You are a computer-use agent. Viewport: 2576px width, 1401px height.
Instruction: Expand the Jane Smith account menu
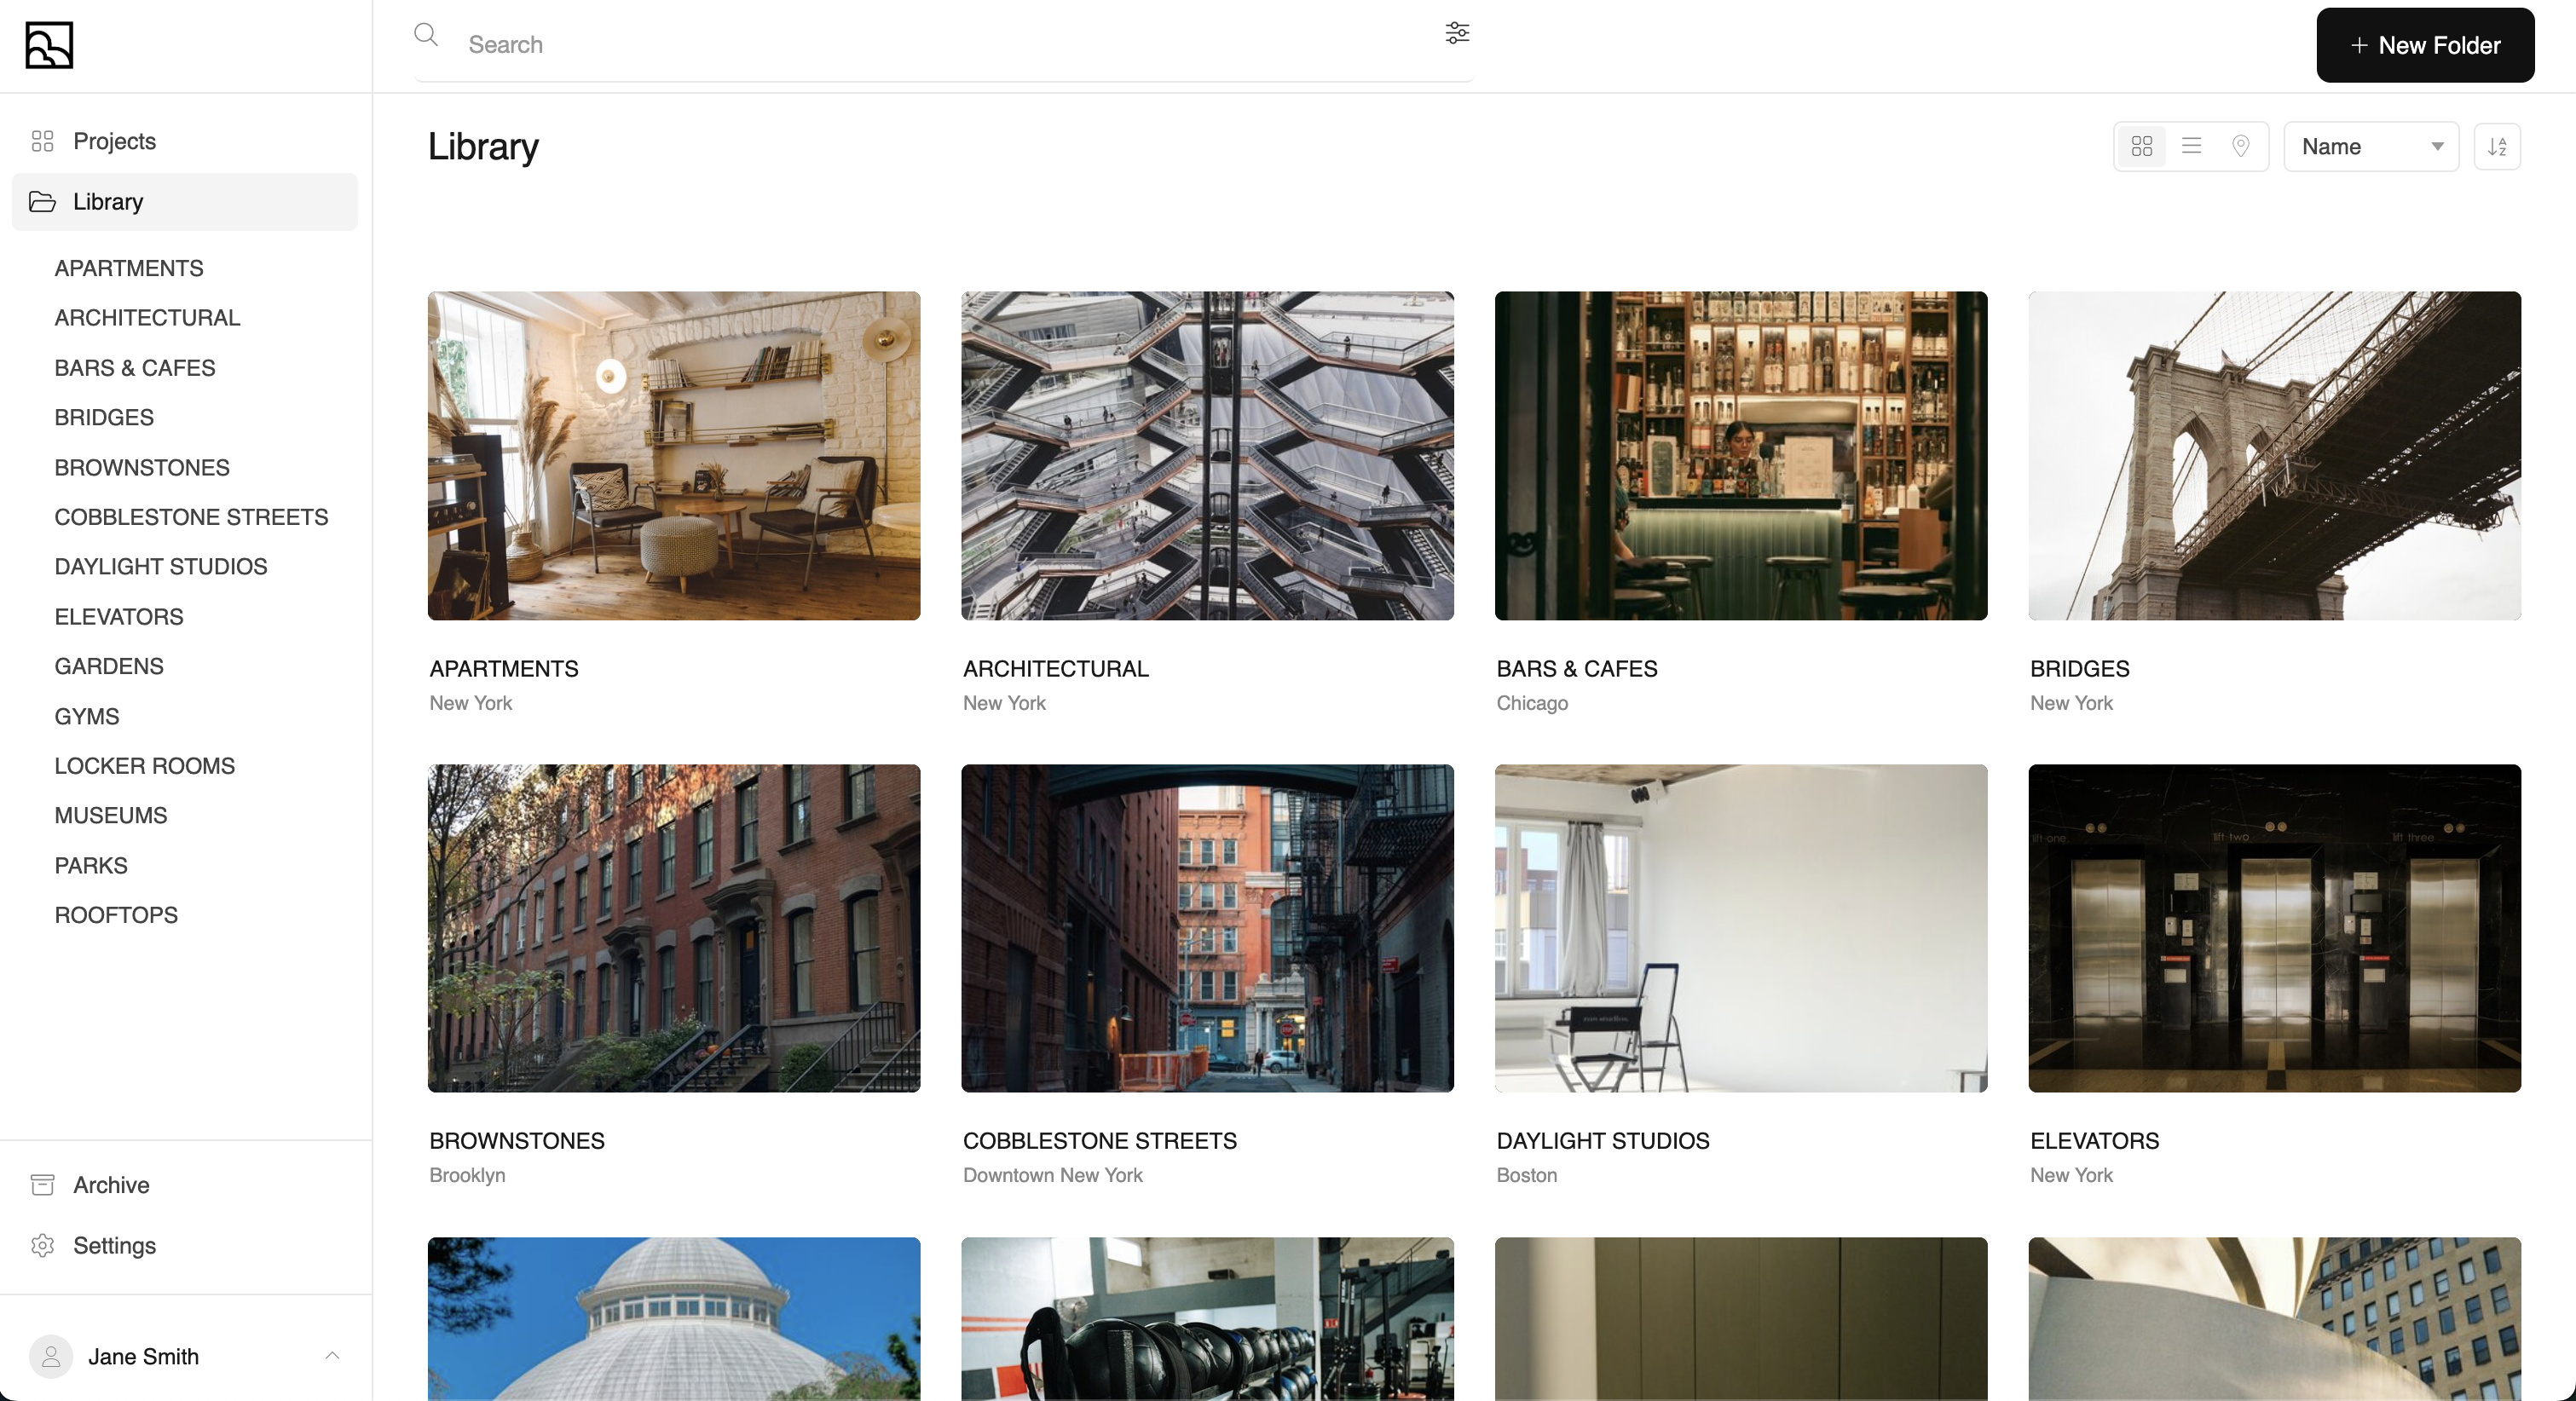(x=332, y=1356)
